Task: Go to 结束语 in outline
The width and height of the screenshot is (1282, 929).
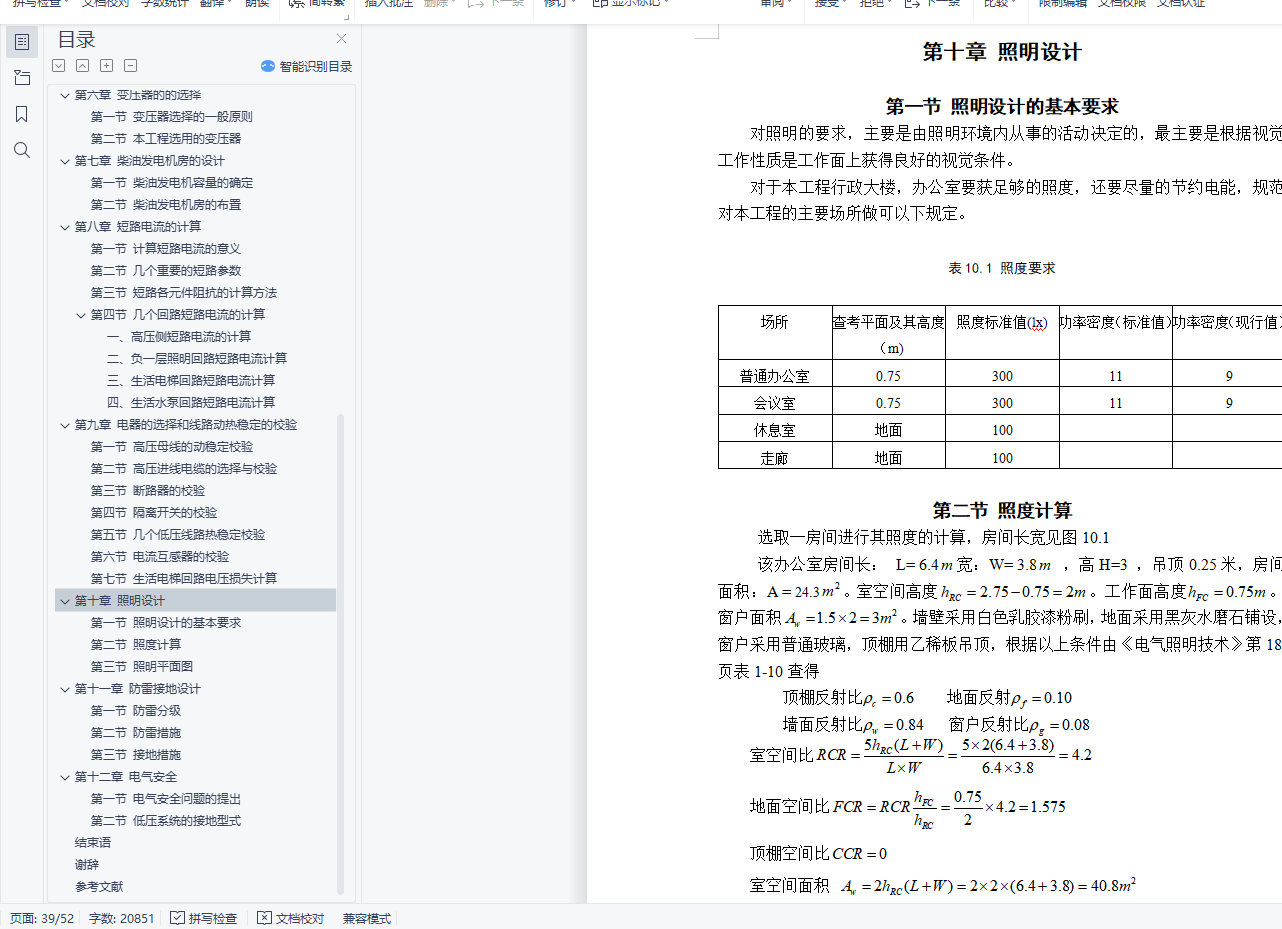Action: tap(93, 843)
